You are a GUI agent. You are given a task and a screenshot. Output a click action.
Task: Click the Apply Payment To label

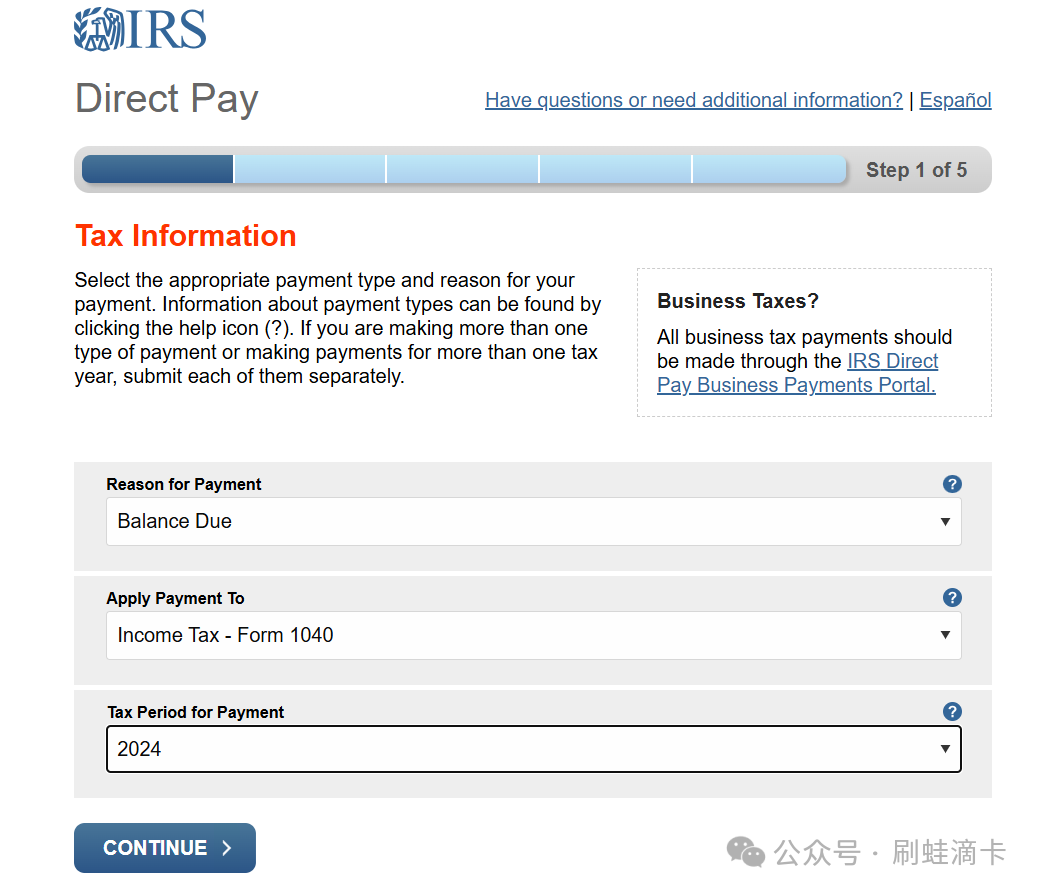(x=175, y=598)
